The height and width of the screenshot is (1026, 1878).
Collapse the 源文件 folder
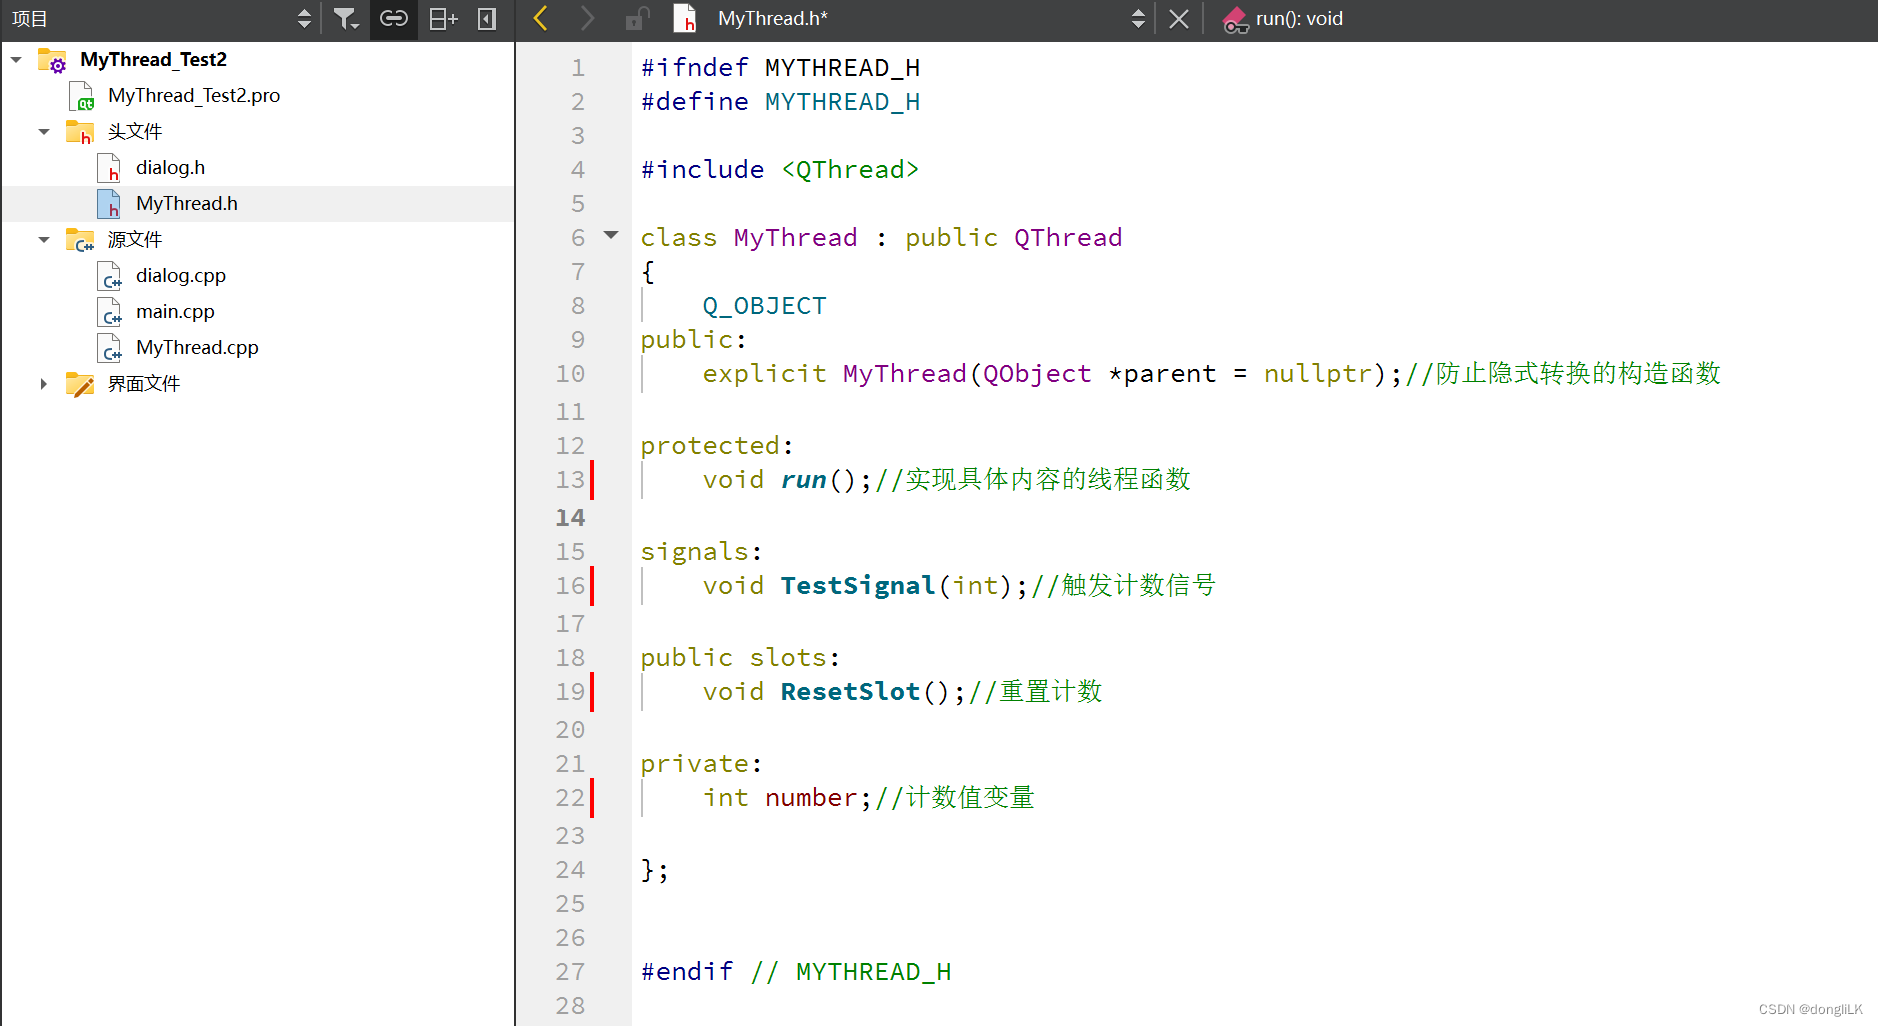point(44,240)
